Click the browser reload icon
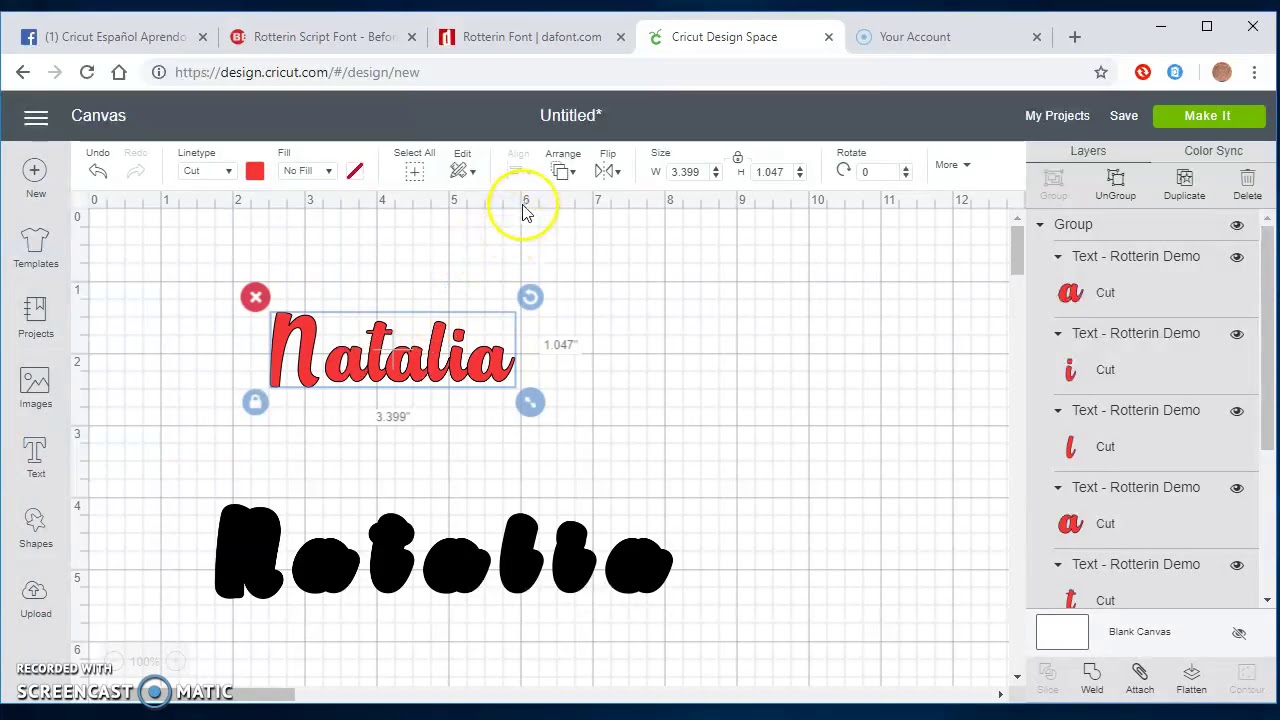Screen dimensions: 1280x720 click(87, 72)
